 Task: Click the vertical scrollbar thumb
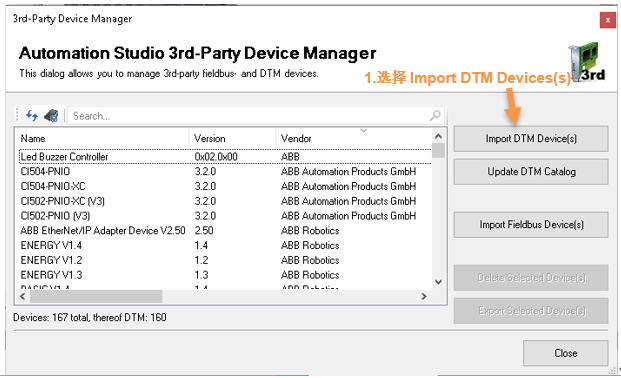pyautogui.click(x=438, y=151)
